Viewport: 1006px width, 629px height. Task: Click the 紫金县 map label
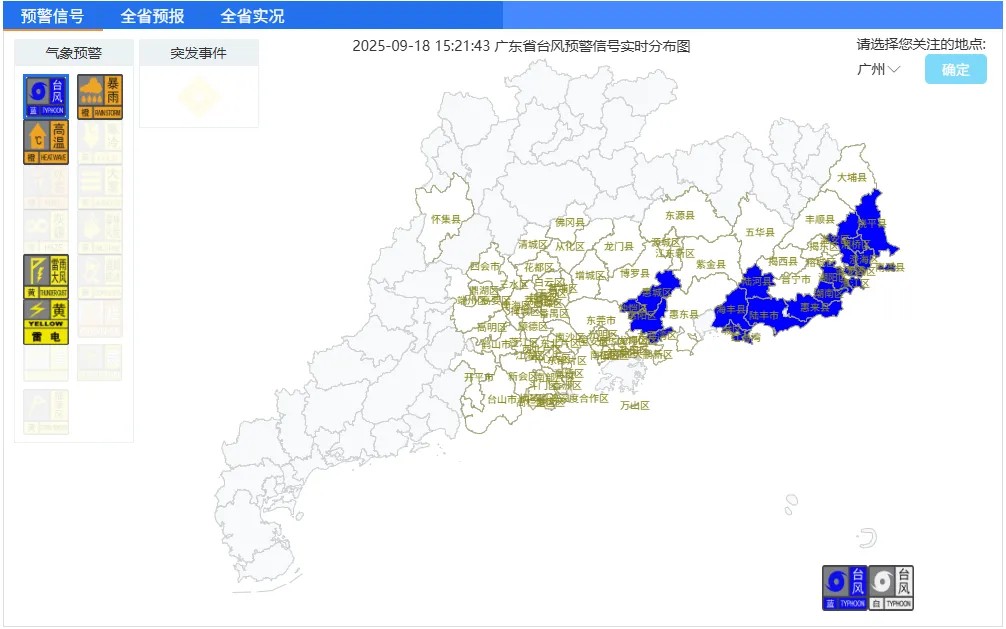pyautogui.click(x=711, y=264)
